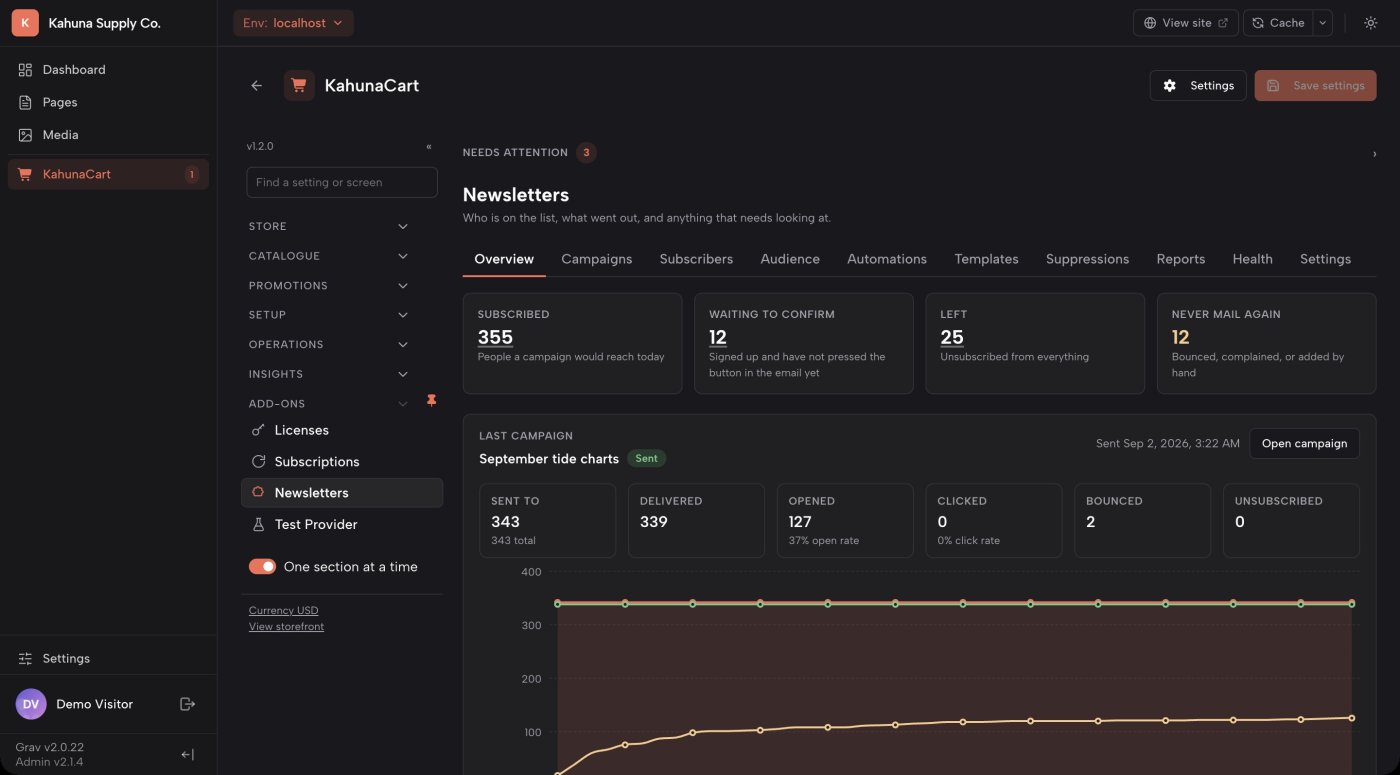1400x775 pixels.
Task: Expand the INSIGHTS section
Action: (329, 374)
